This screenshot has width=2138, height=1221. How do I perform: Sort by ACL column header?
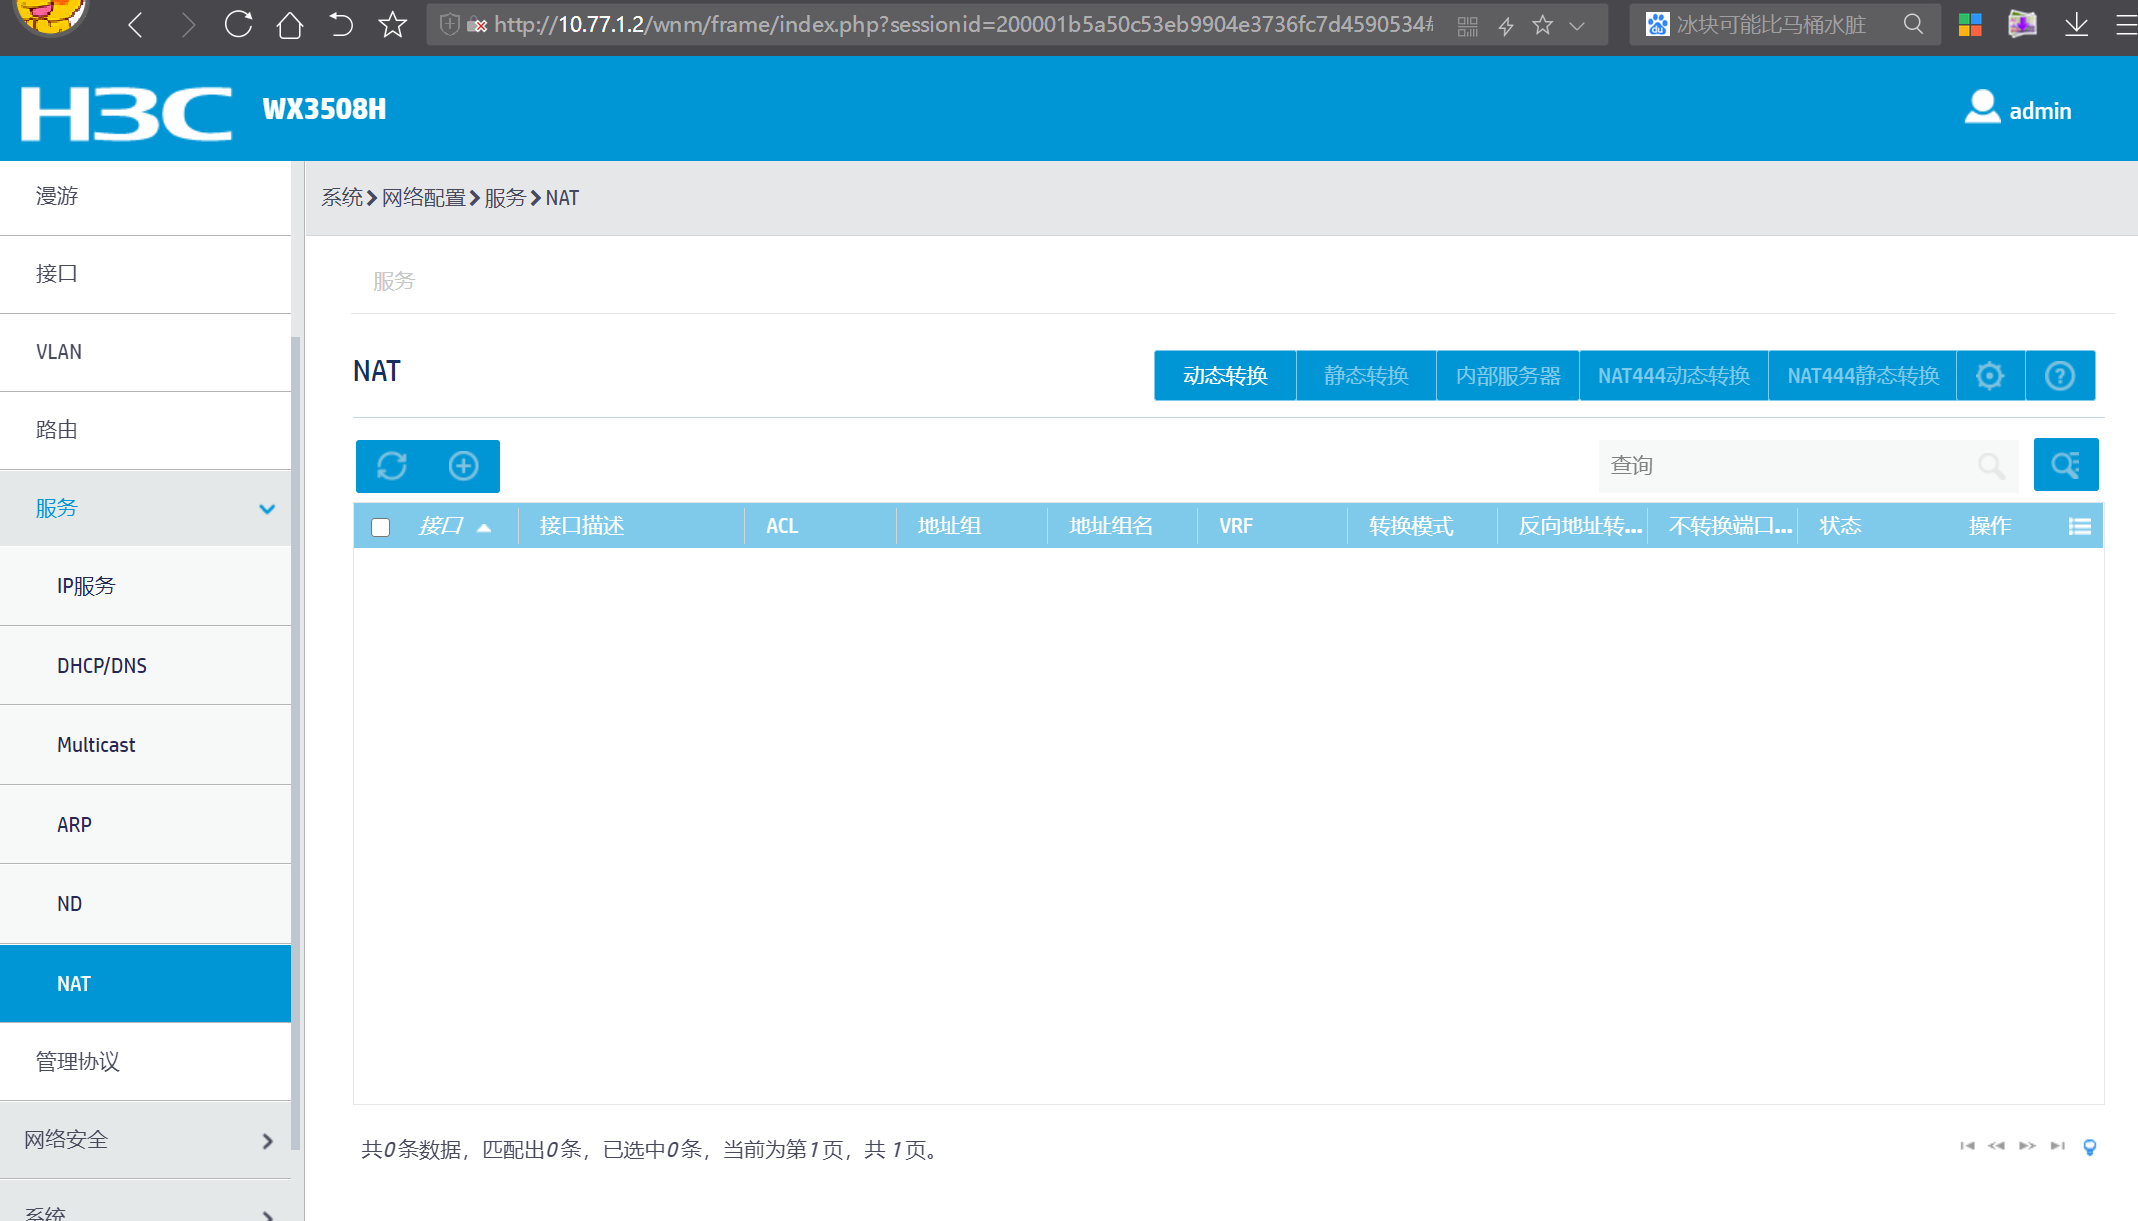(782, 526)
